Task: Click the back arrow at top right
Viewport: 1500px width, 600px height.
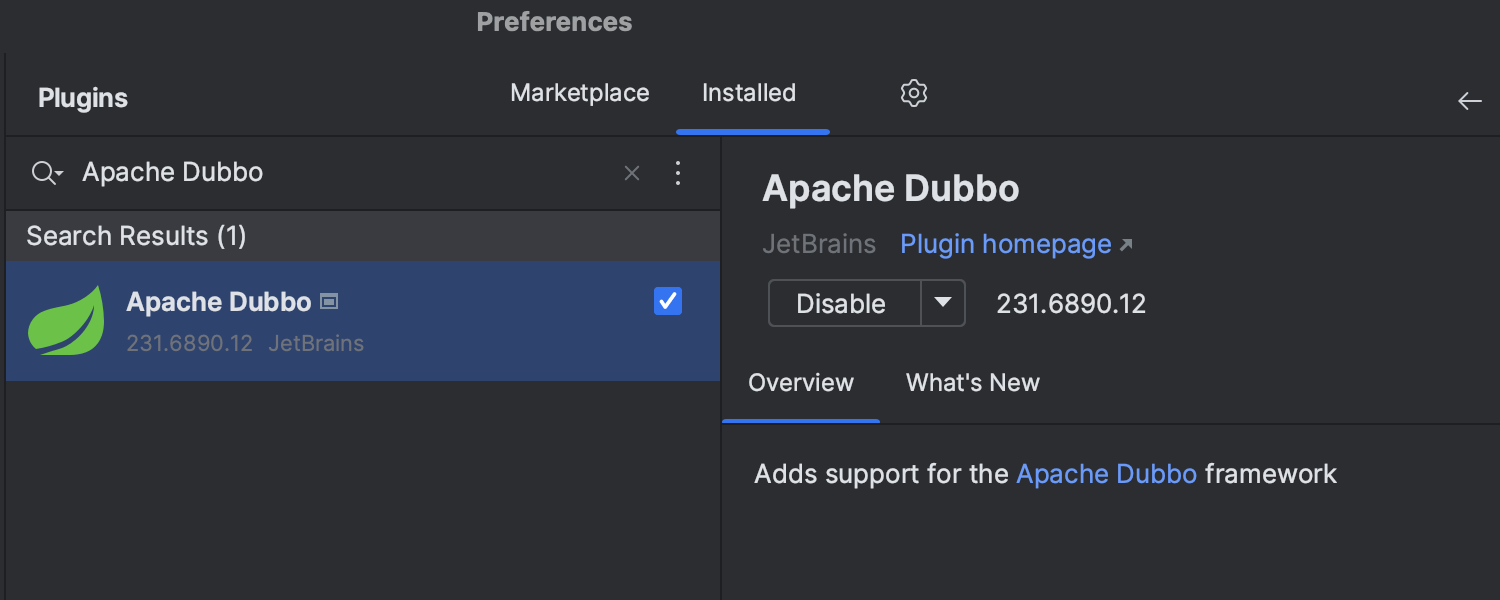Action: tap(1469, 100)
